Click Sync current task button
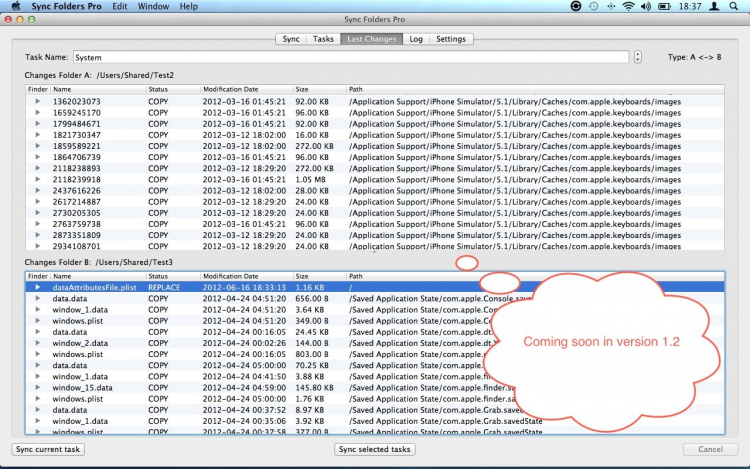 pos(48,449)
